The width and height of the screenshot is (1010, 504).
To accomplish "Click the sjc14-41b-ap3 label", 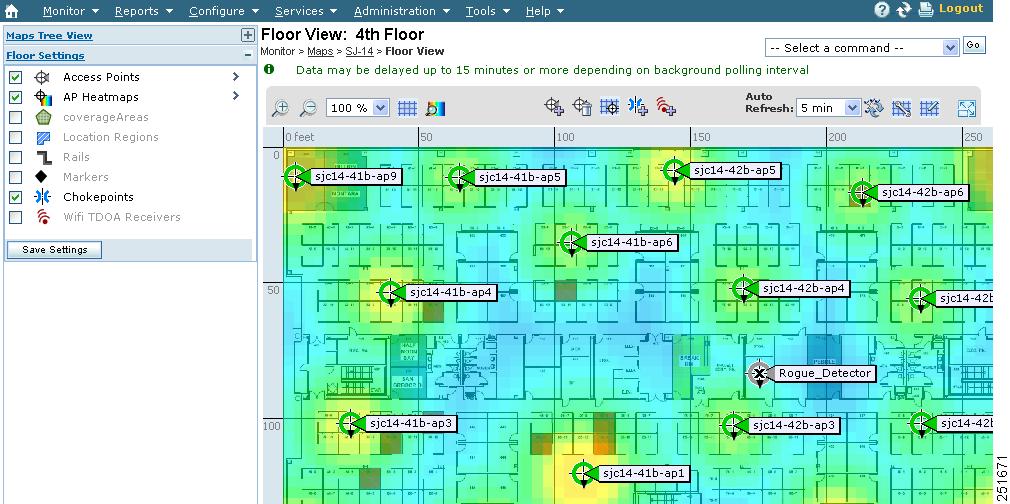I will tap(410, 423).
